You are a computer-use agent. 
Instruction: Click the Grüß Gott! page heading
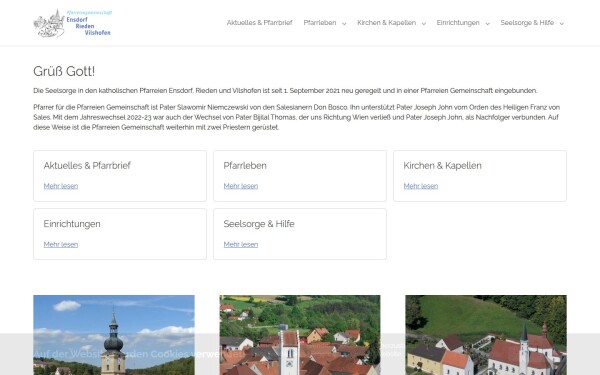64,72
